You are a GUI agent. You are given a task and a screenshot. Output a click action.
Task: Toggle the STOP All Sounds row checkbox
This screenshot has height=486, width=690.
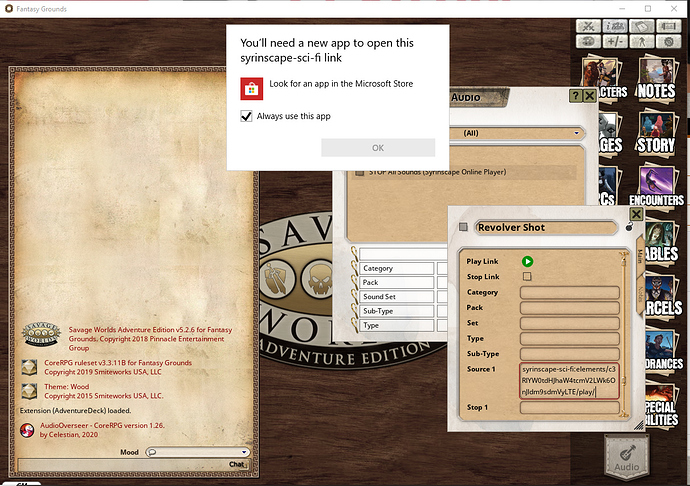(360, 172)
